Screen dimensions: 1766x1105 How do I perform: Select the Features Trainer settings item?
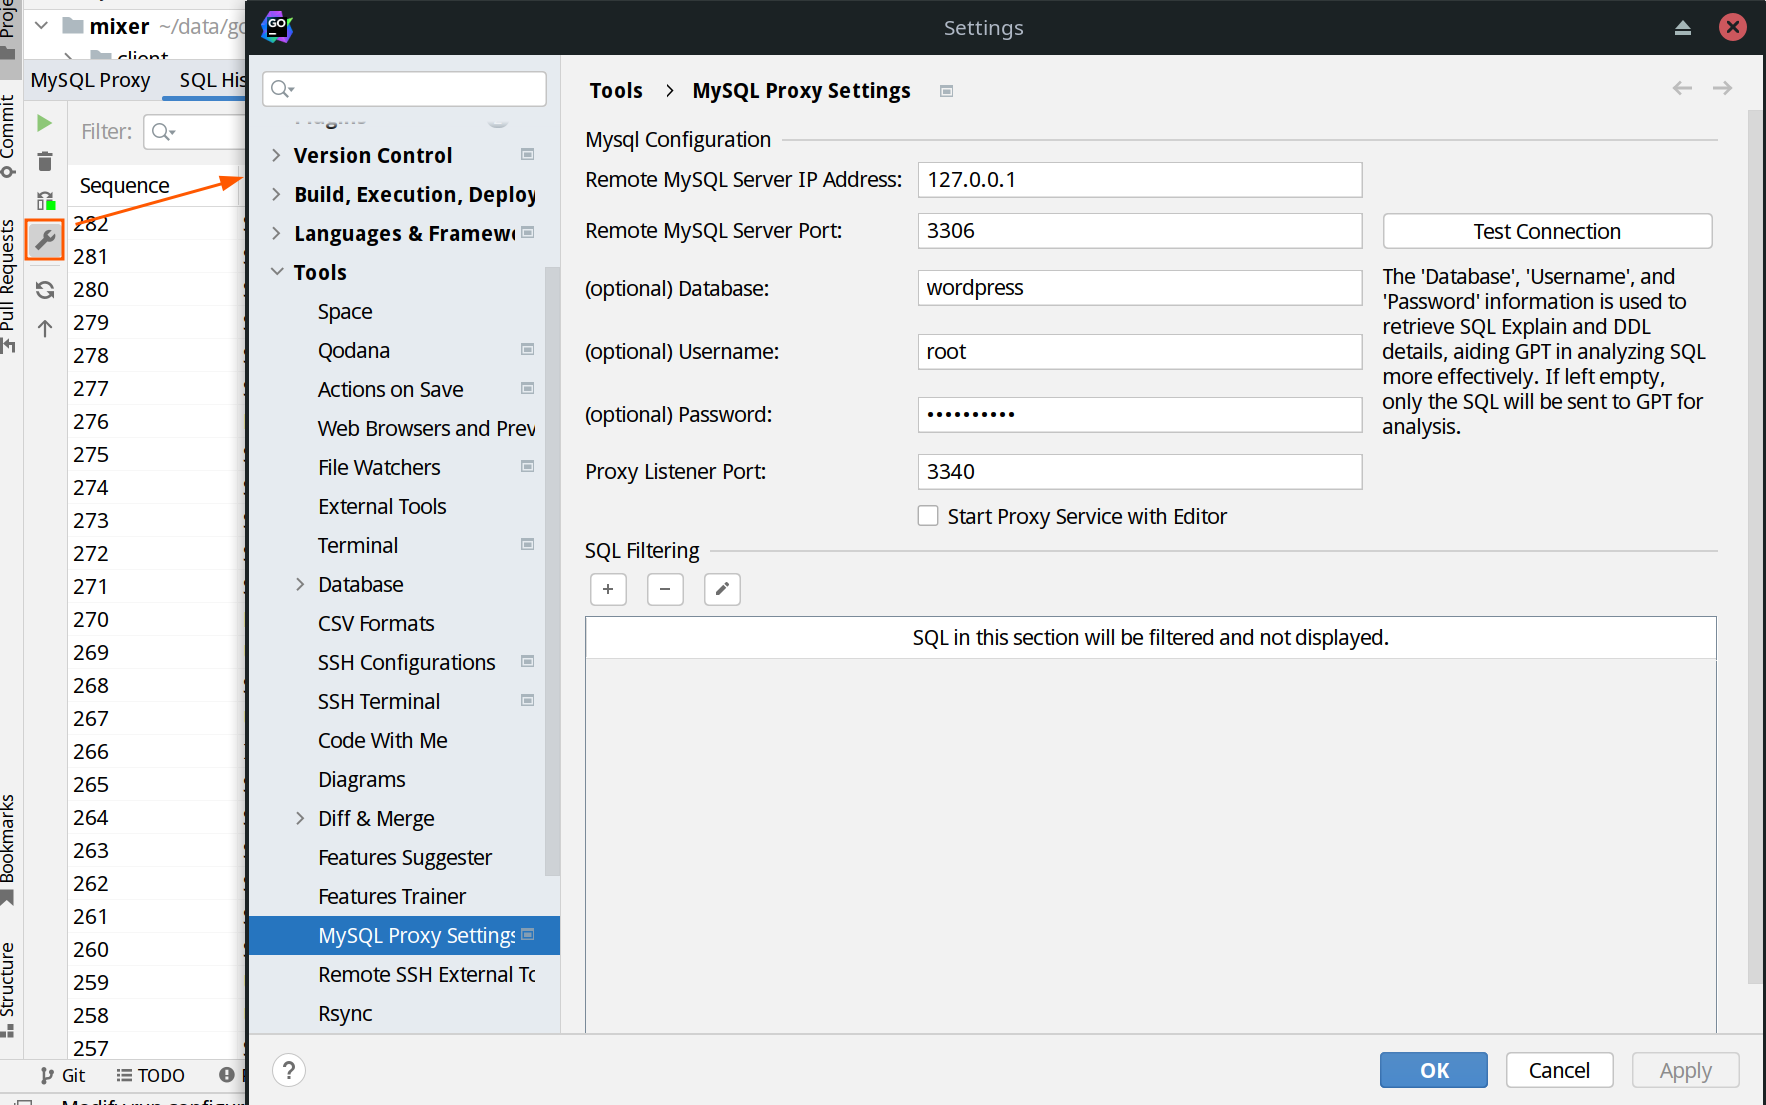point(391,896)
